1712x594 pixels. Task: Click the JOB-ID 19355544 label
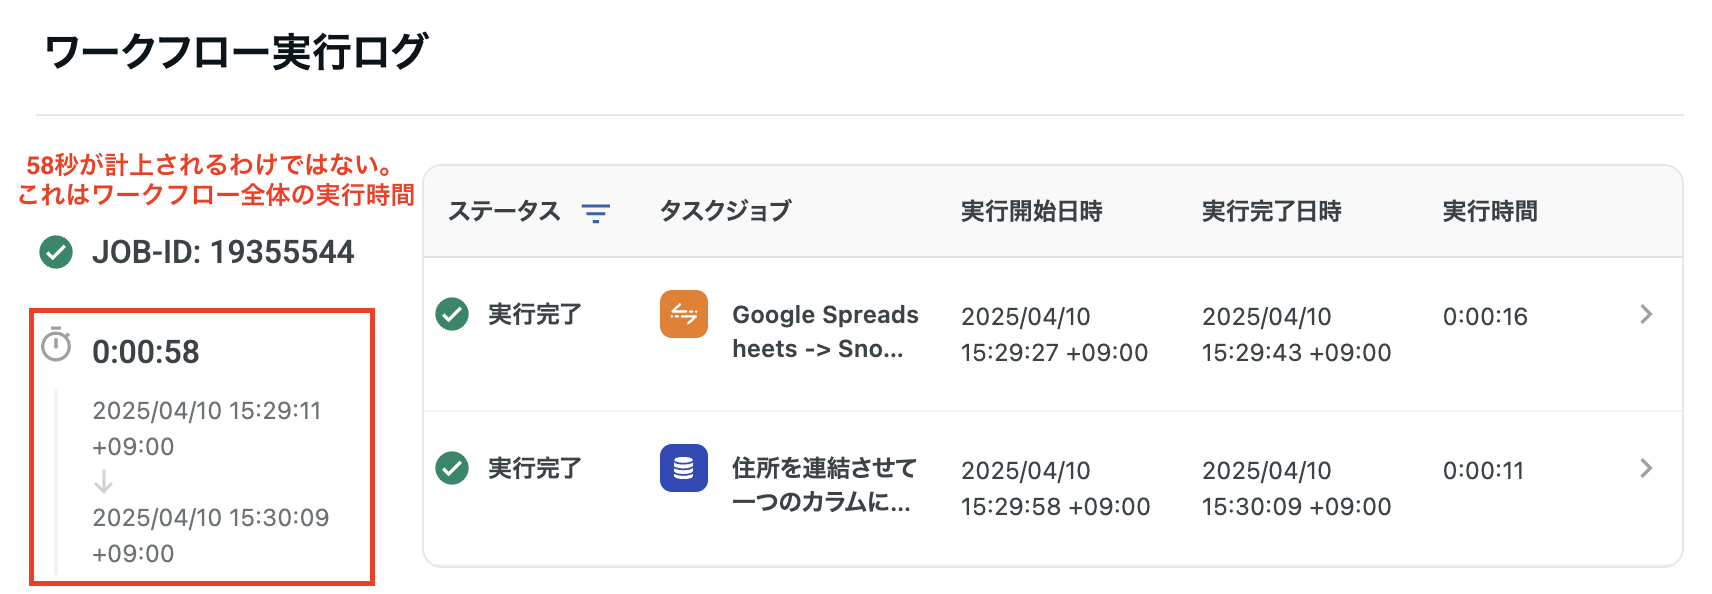[x=222, y=252]
